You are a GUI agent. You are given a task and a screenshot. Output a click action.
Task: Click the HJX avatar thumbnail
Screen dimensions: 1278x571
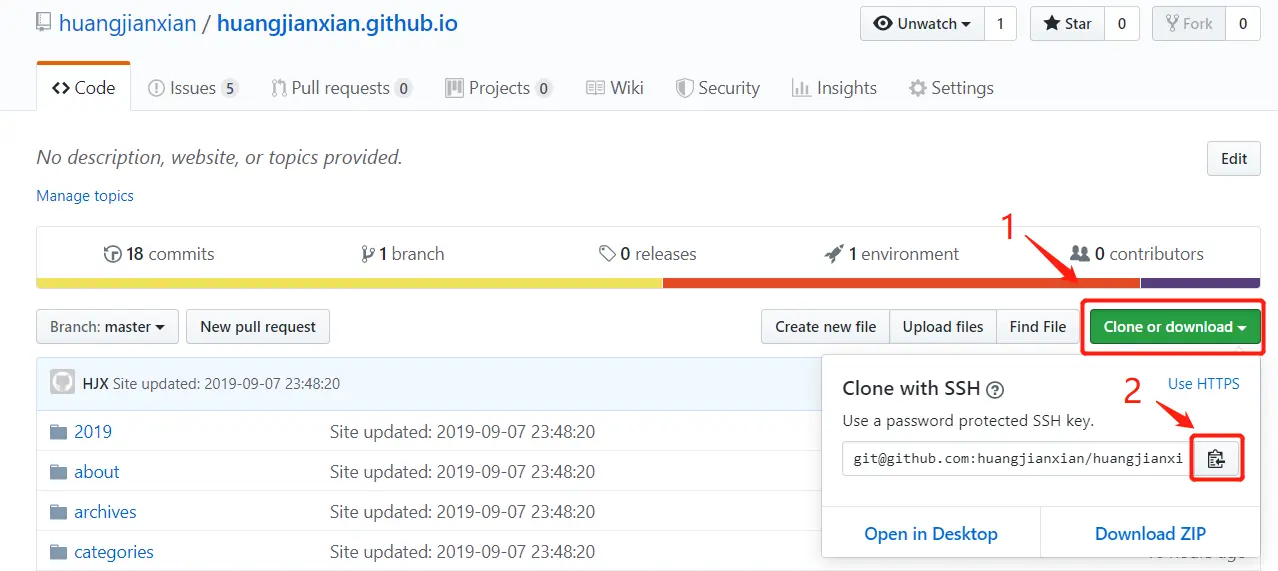point(63,383)
